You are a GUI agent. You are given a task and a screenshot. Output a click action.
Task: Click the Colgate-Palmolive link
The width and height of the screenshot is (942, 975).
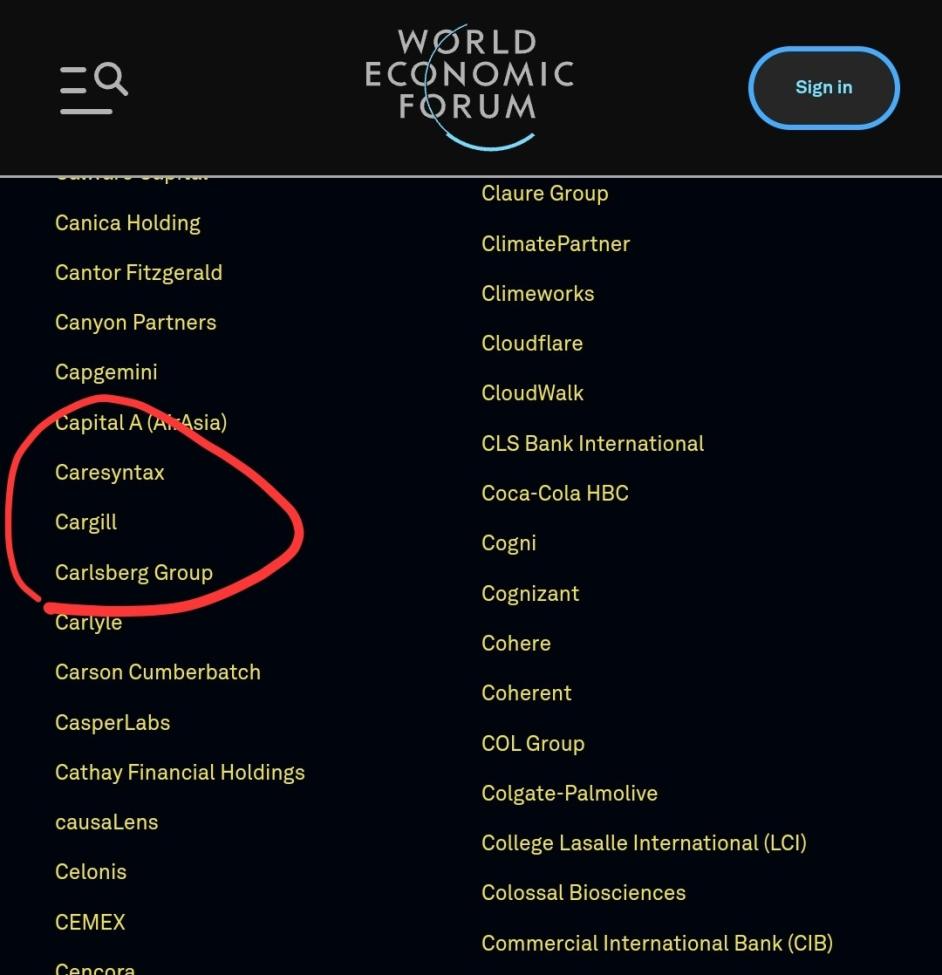point(570,793)
